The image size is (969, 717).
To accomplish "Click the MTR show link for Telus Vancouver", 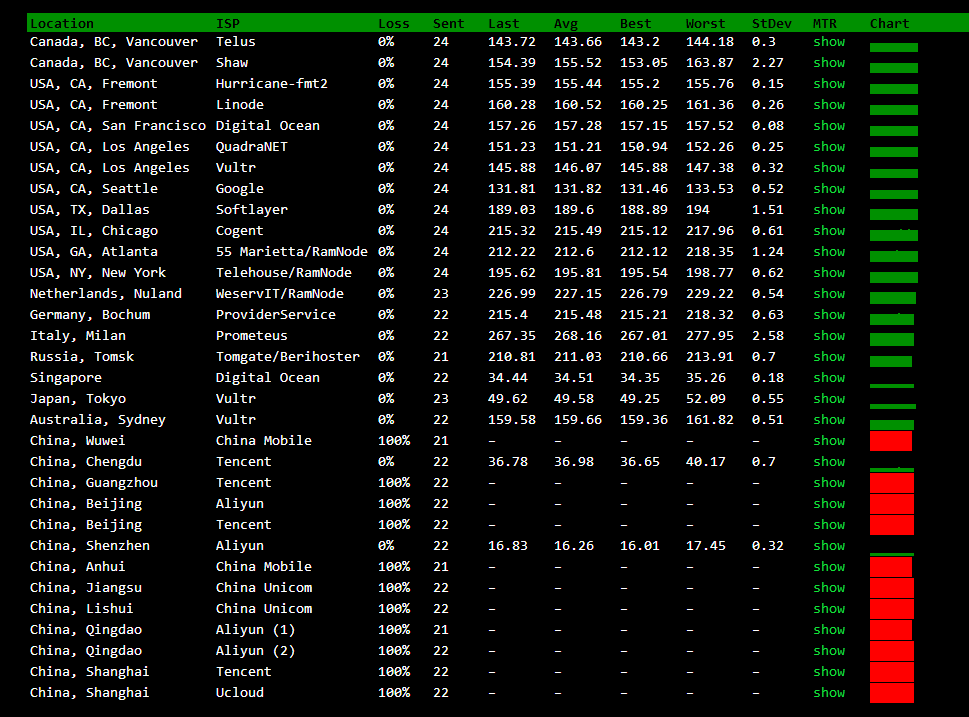I will (x=828, y=42).
